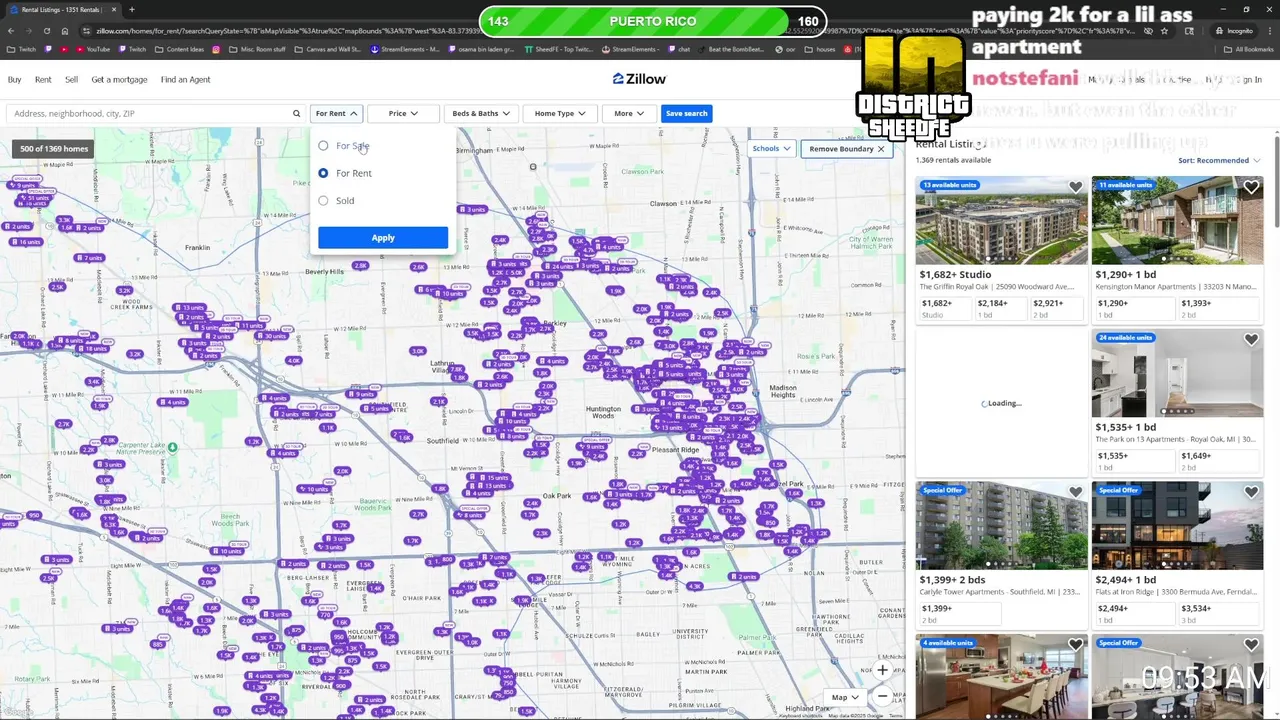The height and width of the screenshot is (720, 1280).
Task: Remove the boundary with the X icon
Action: 881,149
